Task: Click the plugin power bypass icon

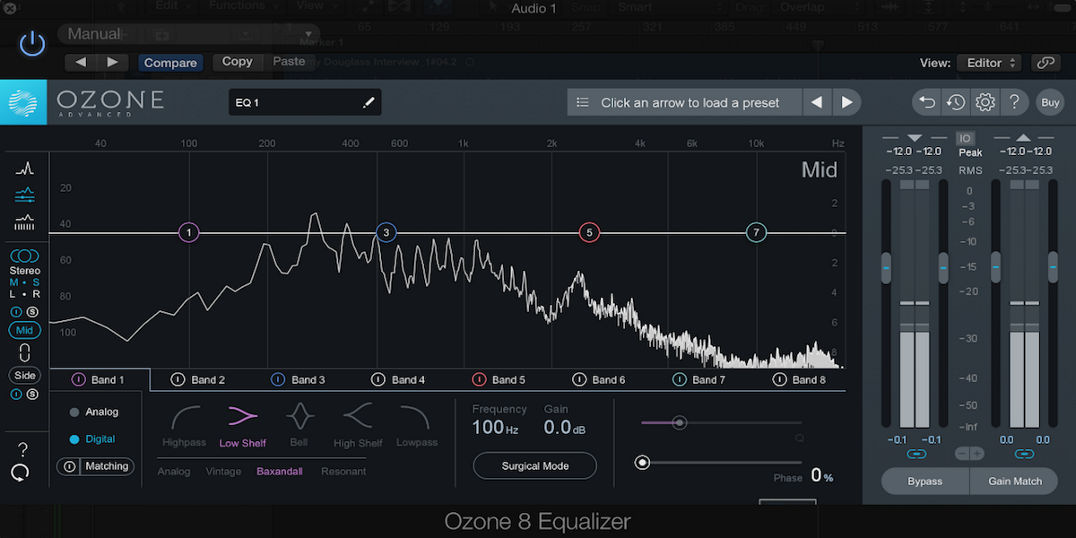Action: [x=32, y=43]
